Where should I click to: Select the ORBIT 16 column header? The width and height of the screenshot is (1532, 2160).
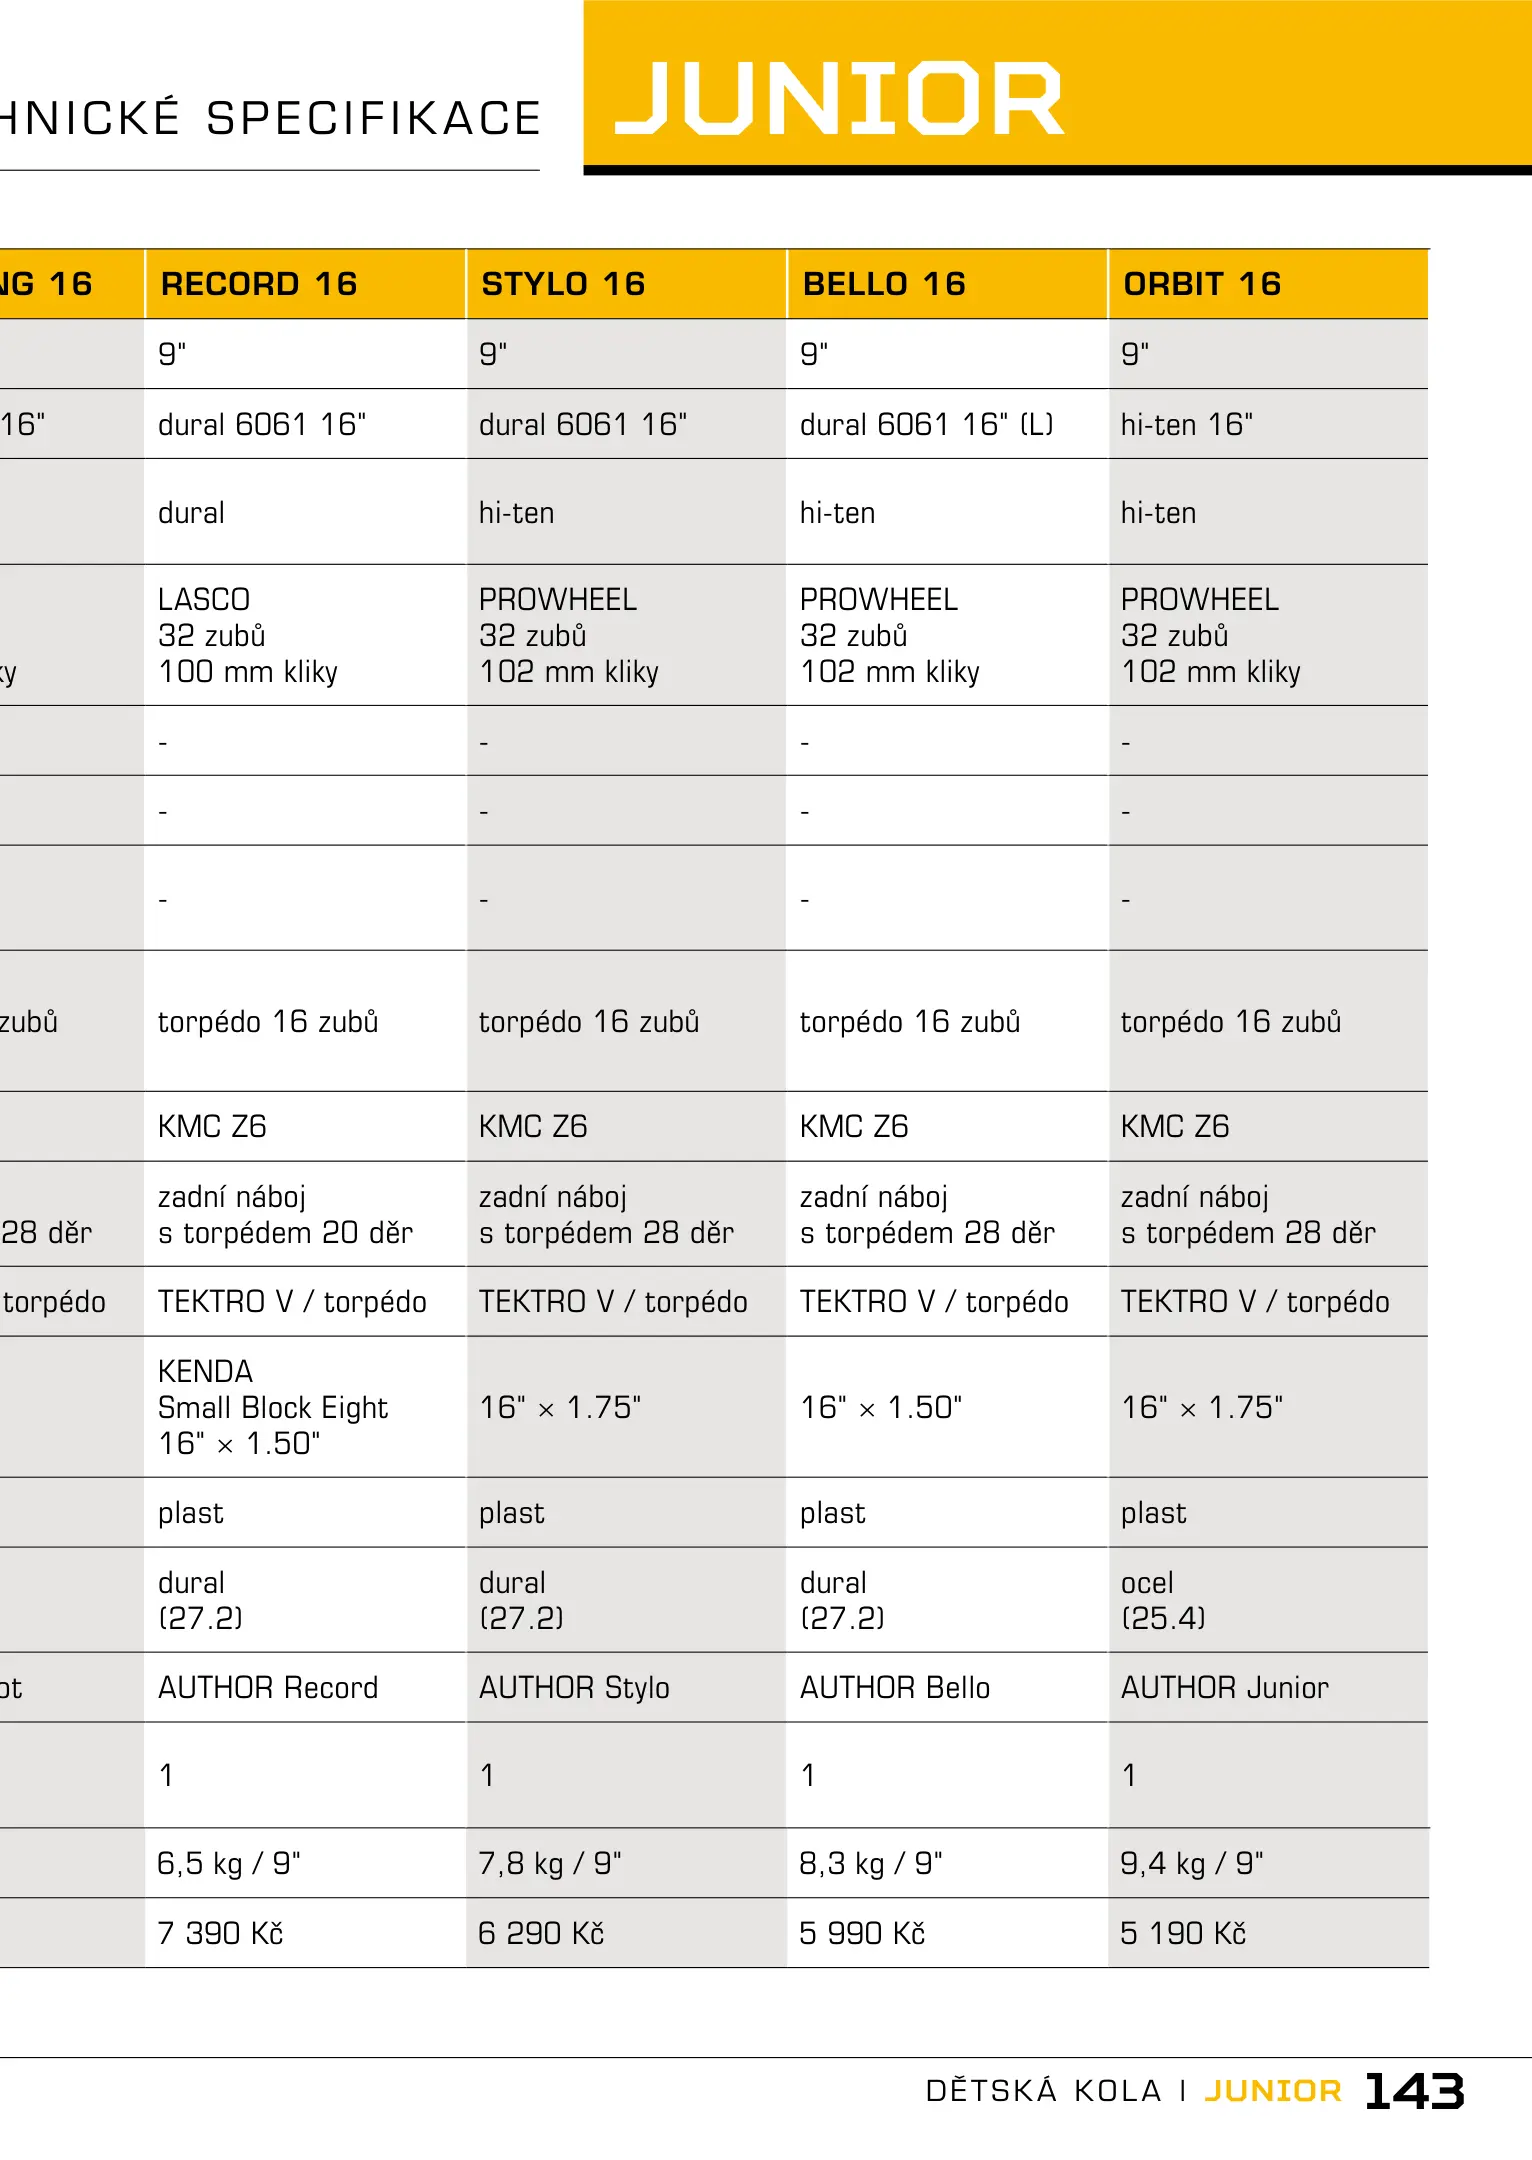click(1202, 284)
